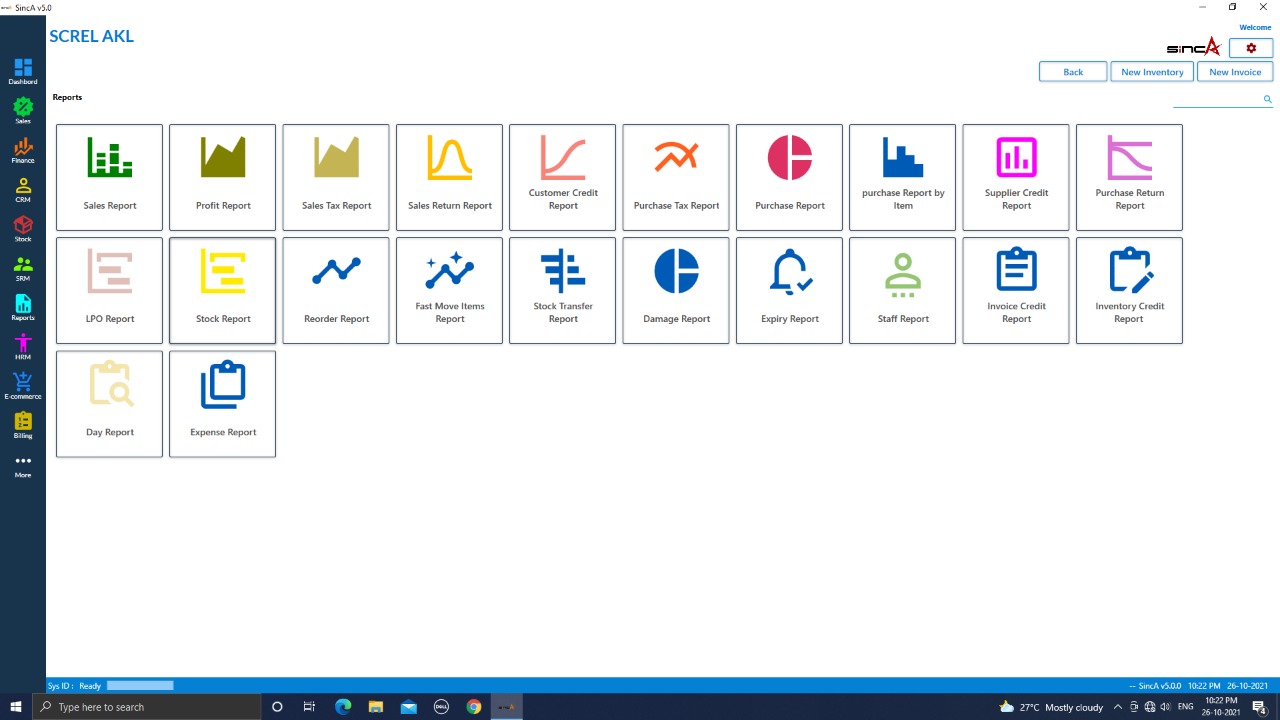Image resolution: width=1280 pixels, height=720 pixels.
Task: Go to Dashboard in the sidebar
Action: (23, 72)
